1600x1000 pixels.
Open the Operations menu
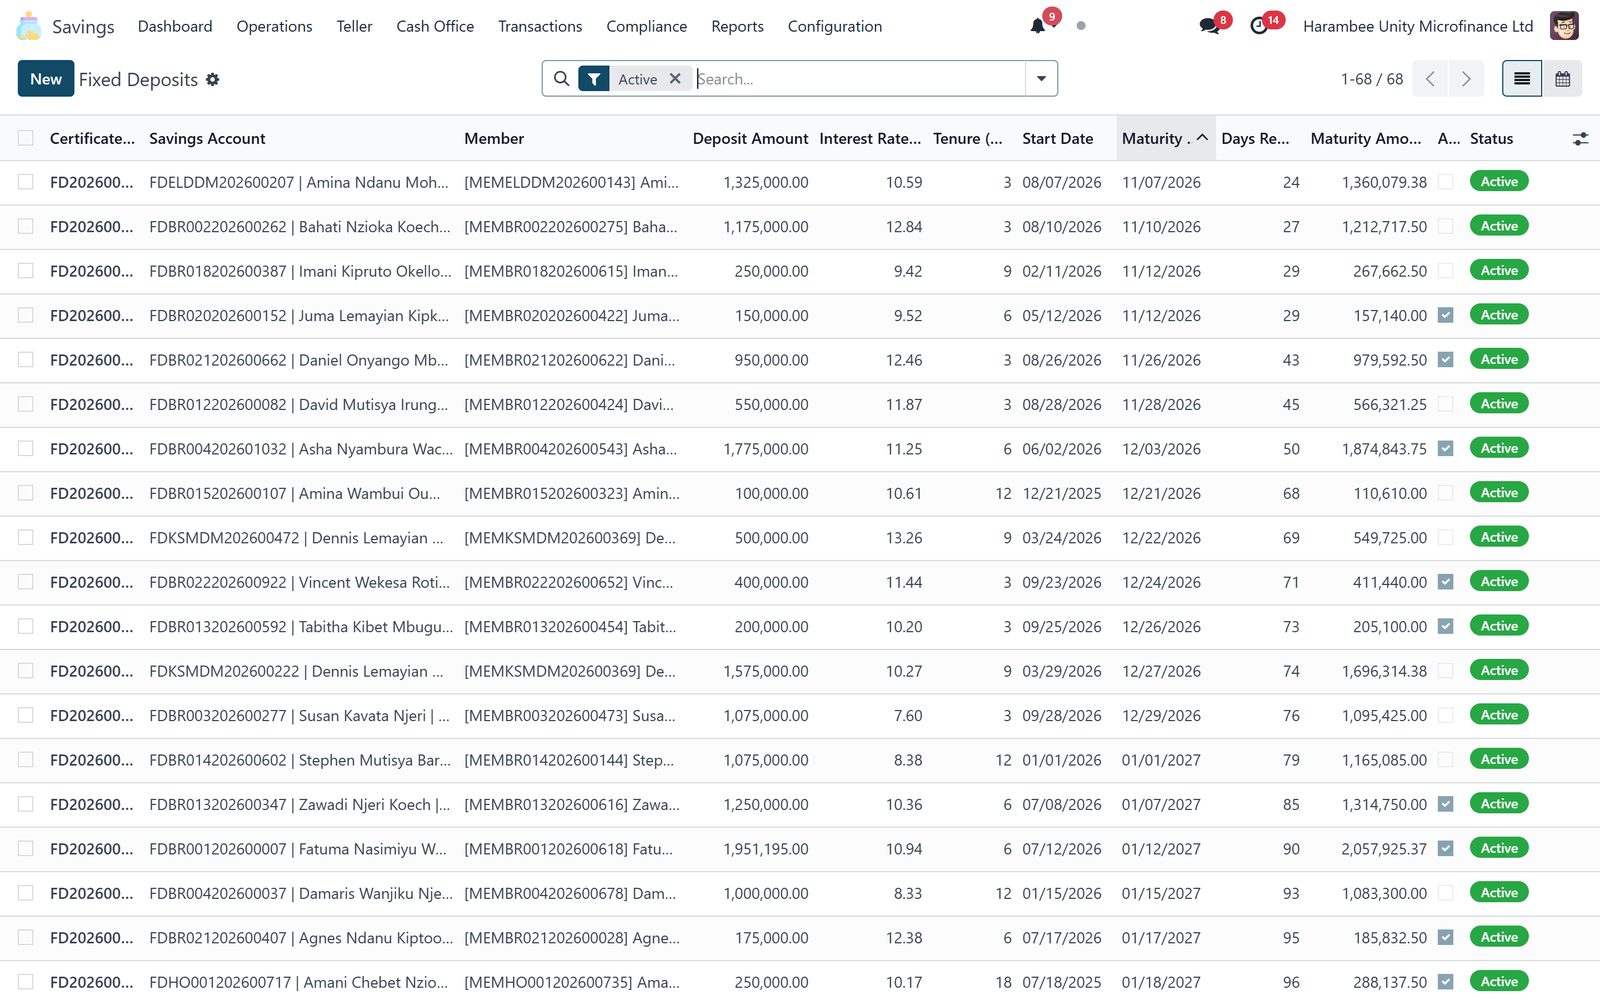[274, 26]
